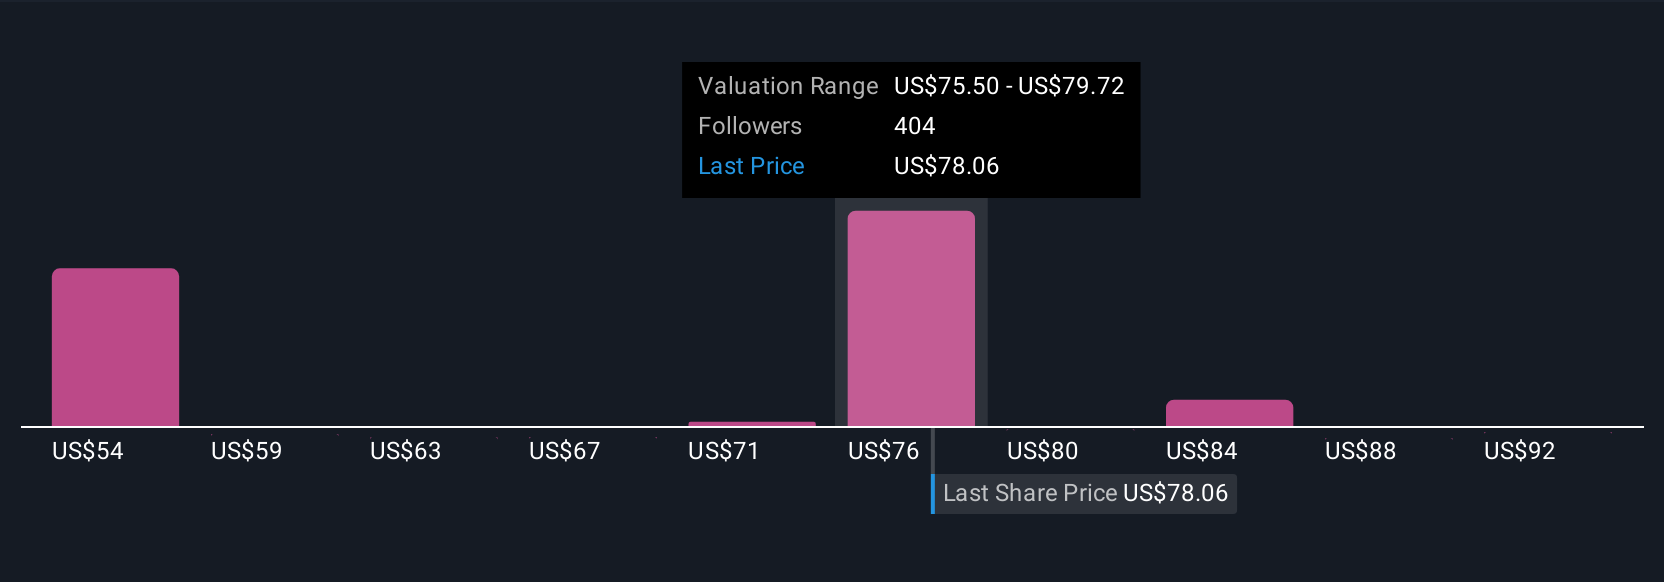1664x582 pixels.
Task: Open the Last Price link in tooltip
Action: pos(751,166)
